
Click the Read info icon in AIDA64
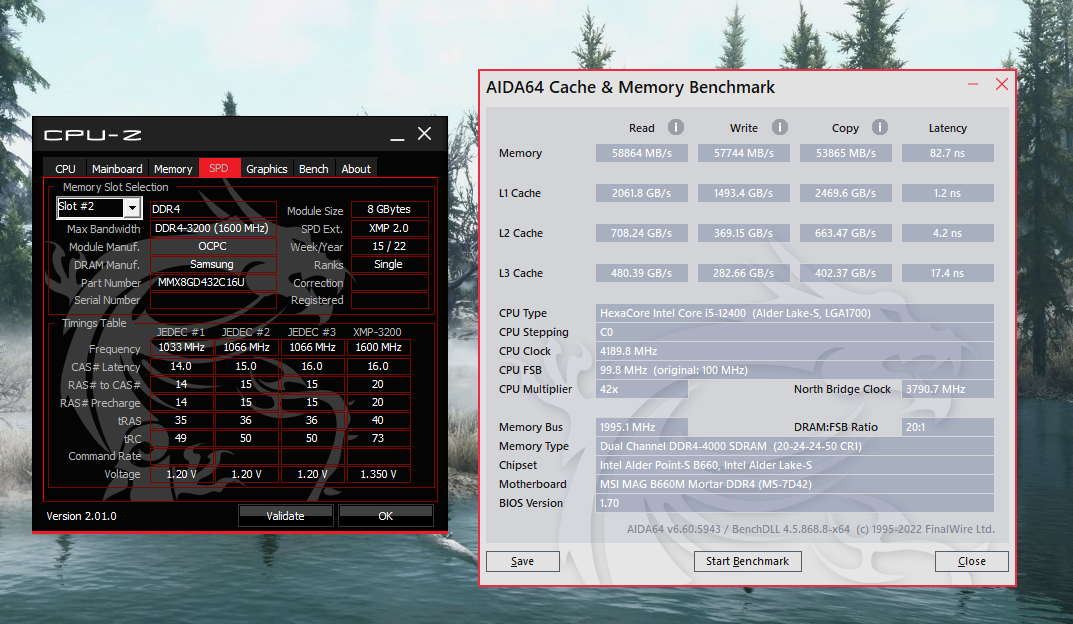[x=675, y=127]
